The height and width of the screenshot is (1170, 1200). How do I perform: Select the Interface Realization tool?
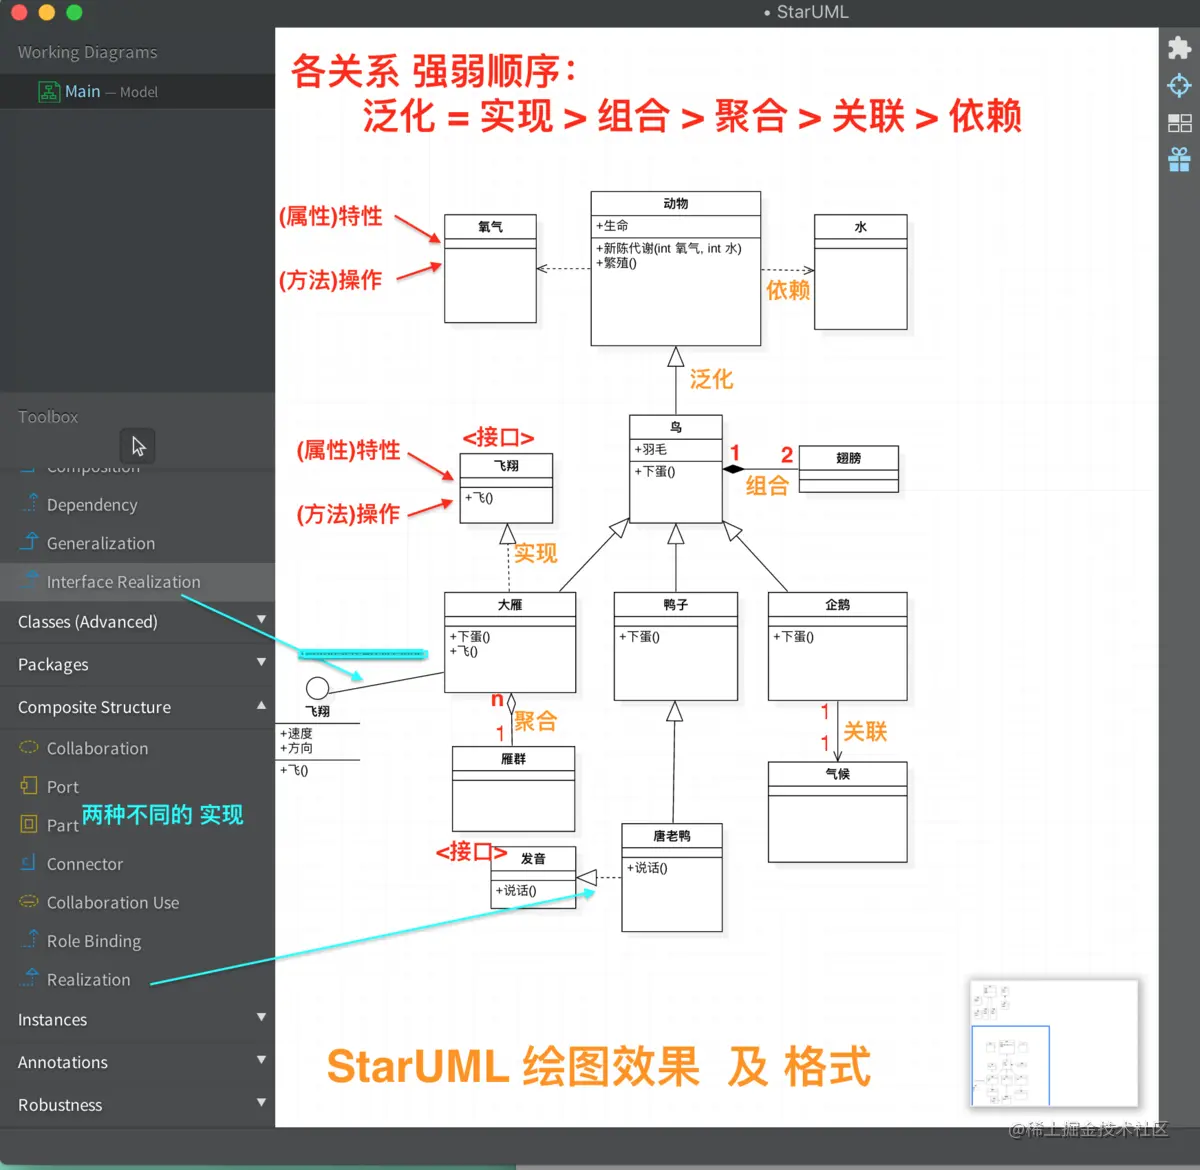(x=123, y=581)
